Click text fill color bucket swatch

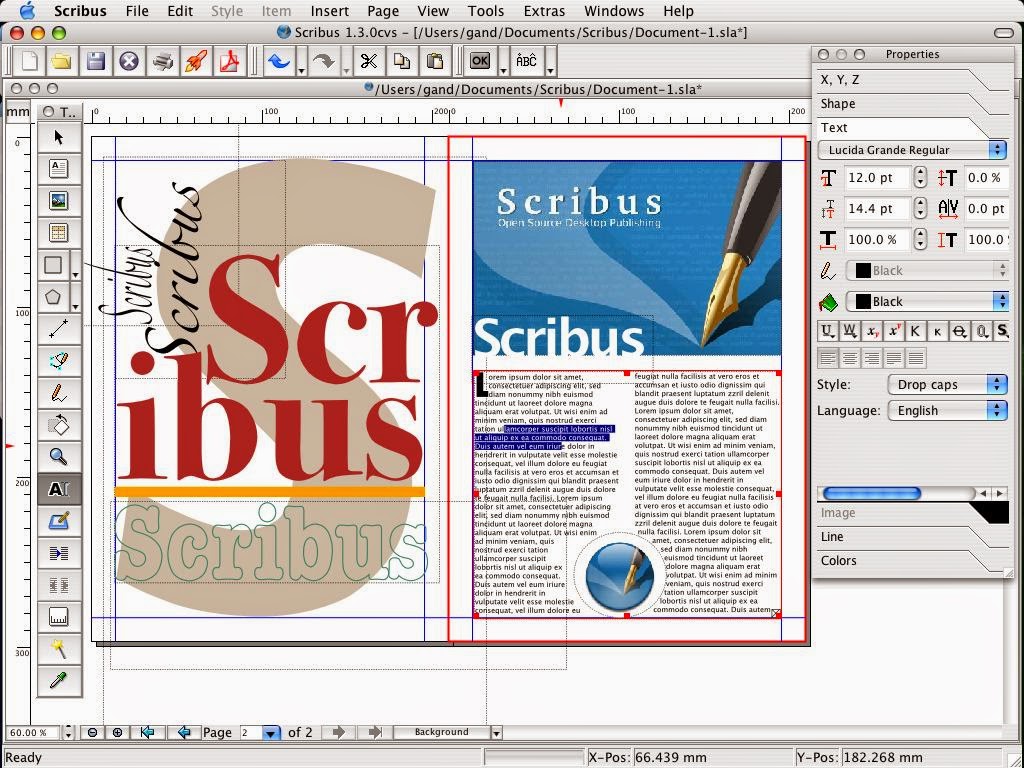pos(828,302)
